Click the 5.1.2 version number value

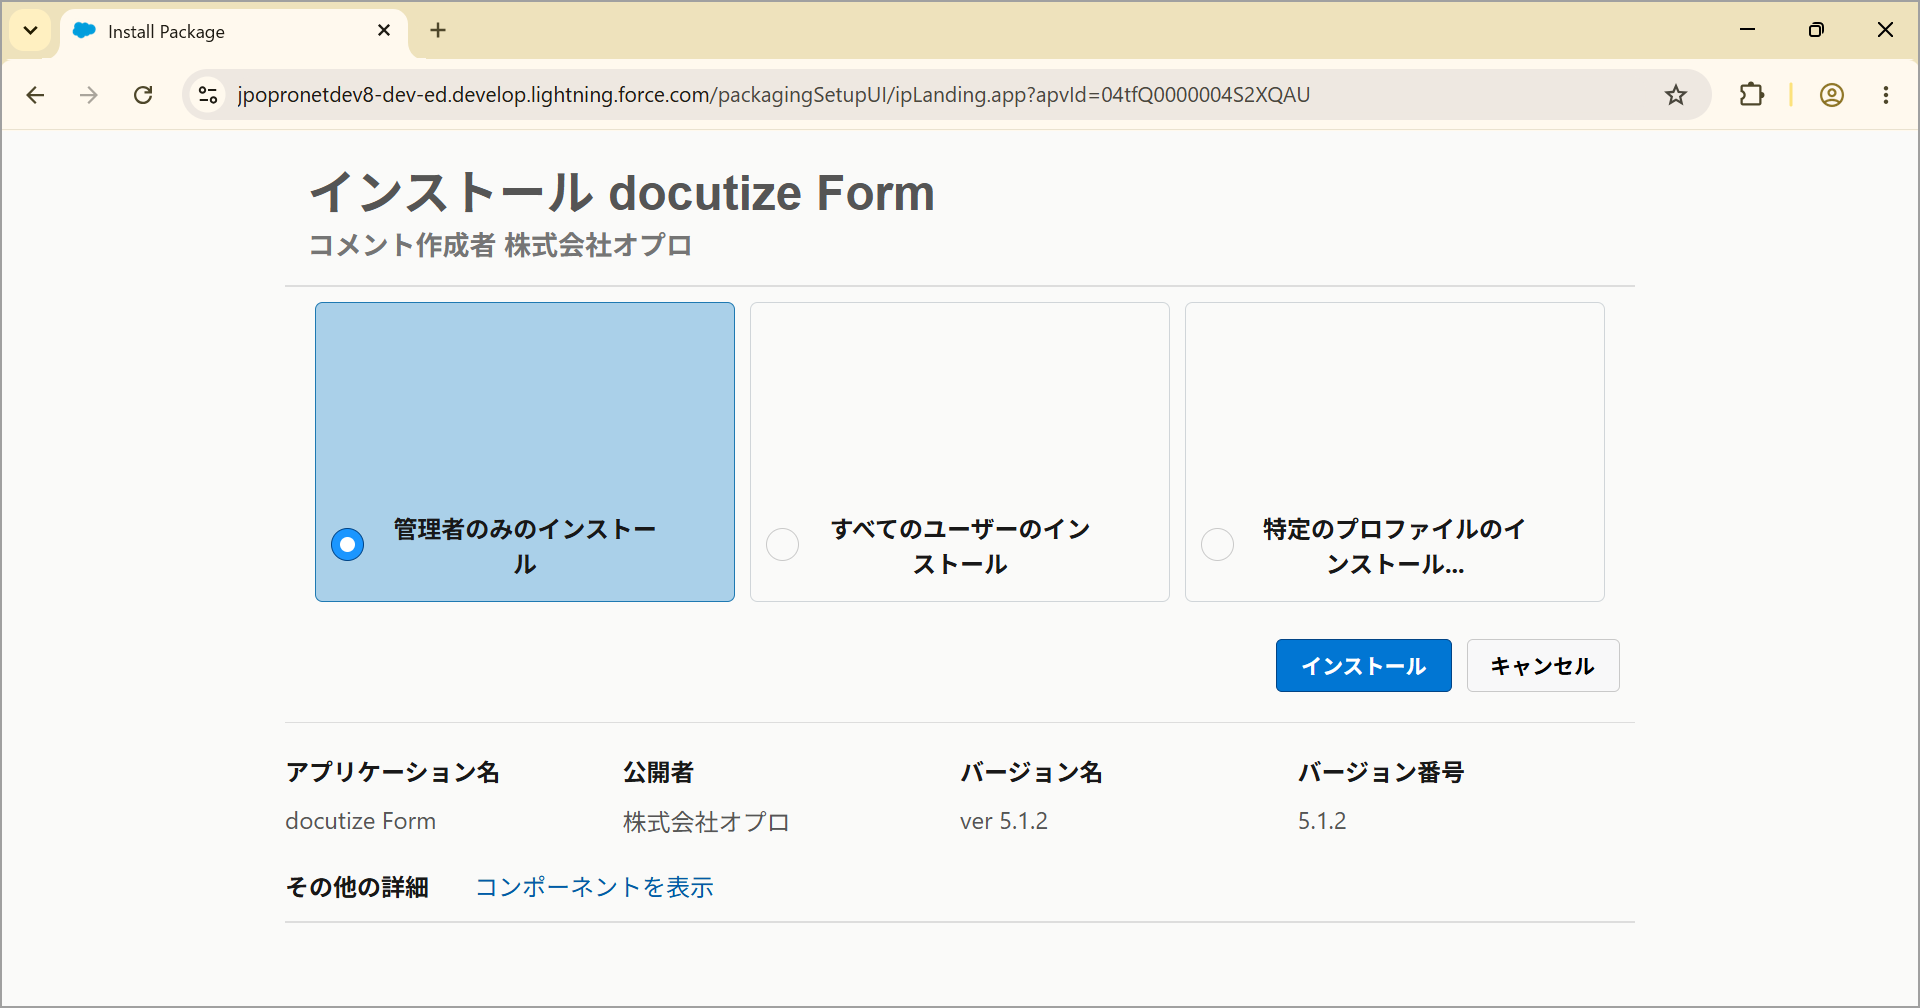[x=1322, y=821]
